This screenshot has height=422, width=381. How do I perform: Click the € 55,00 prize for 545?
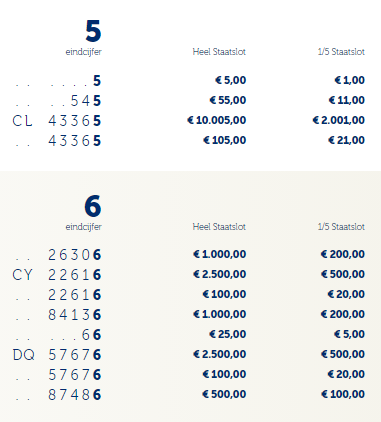click(228, 100)
